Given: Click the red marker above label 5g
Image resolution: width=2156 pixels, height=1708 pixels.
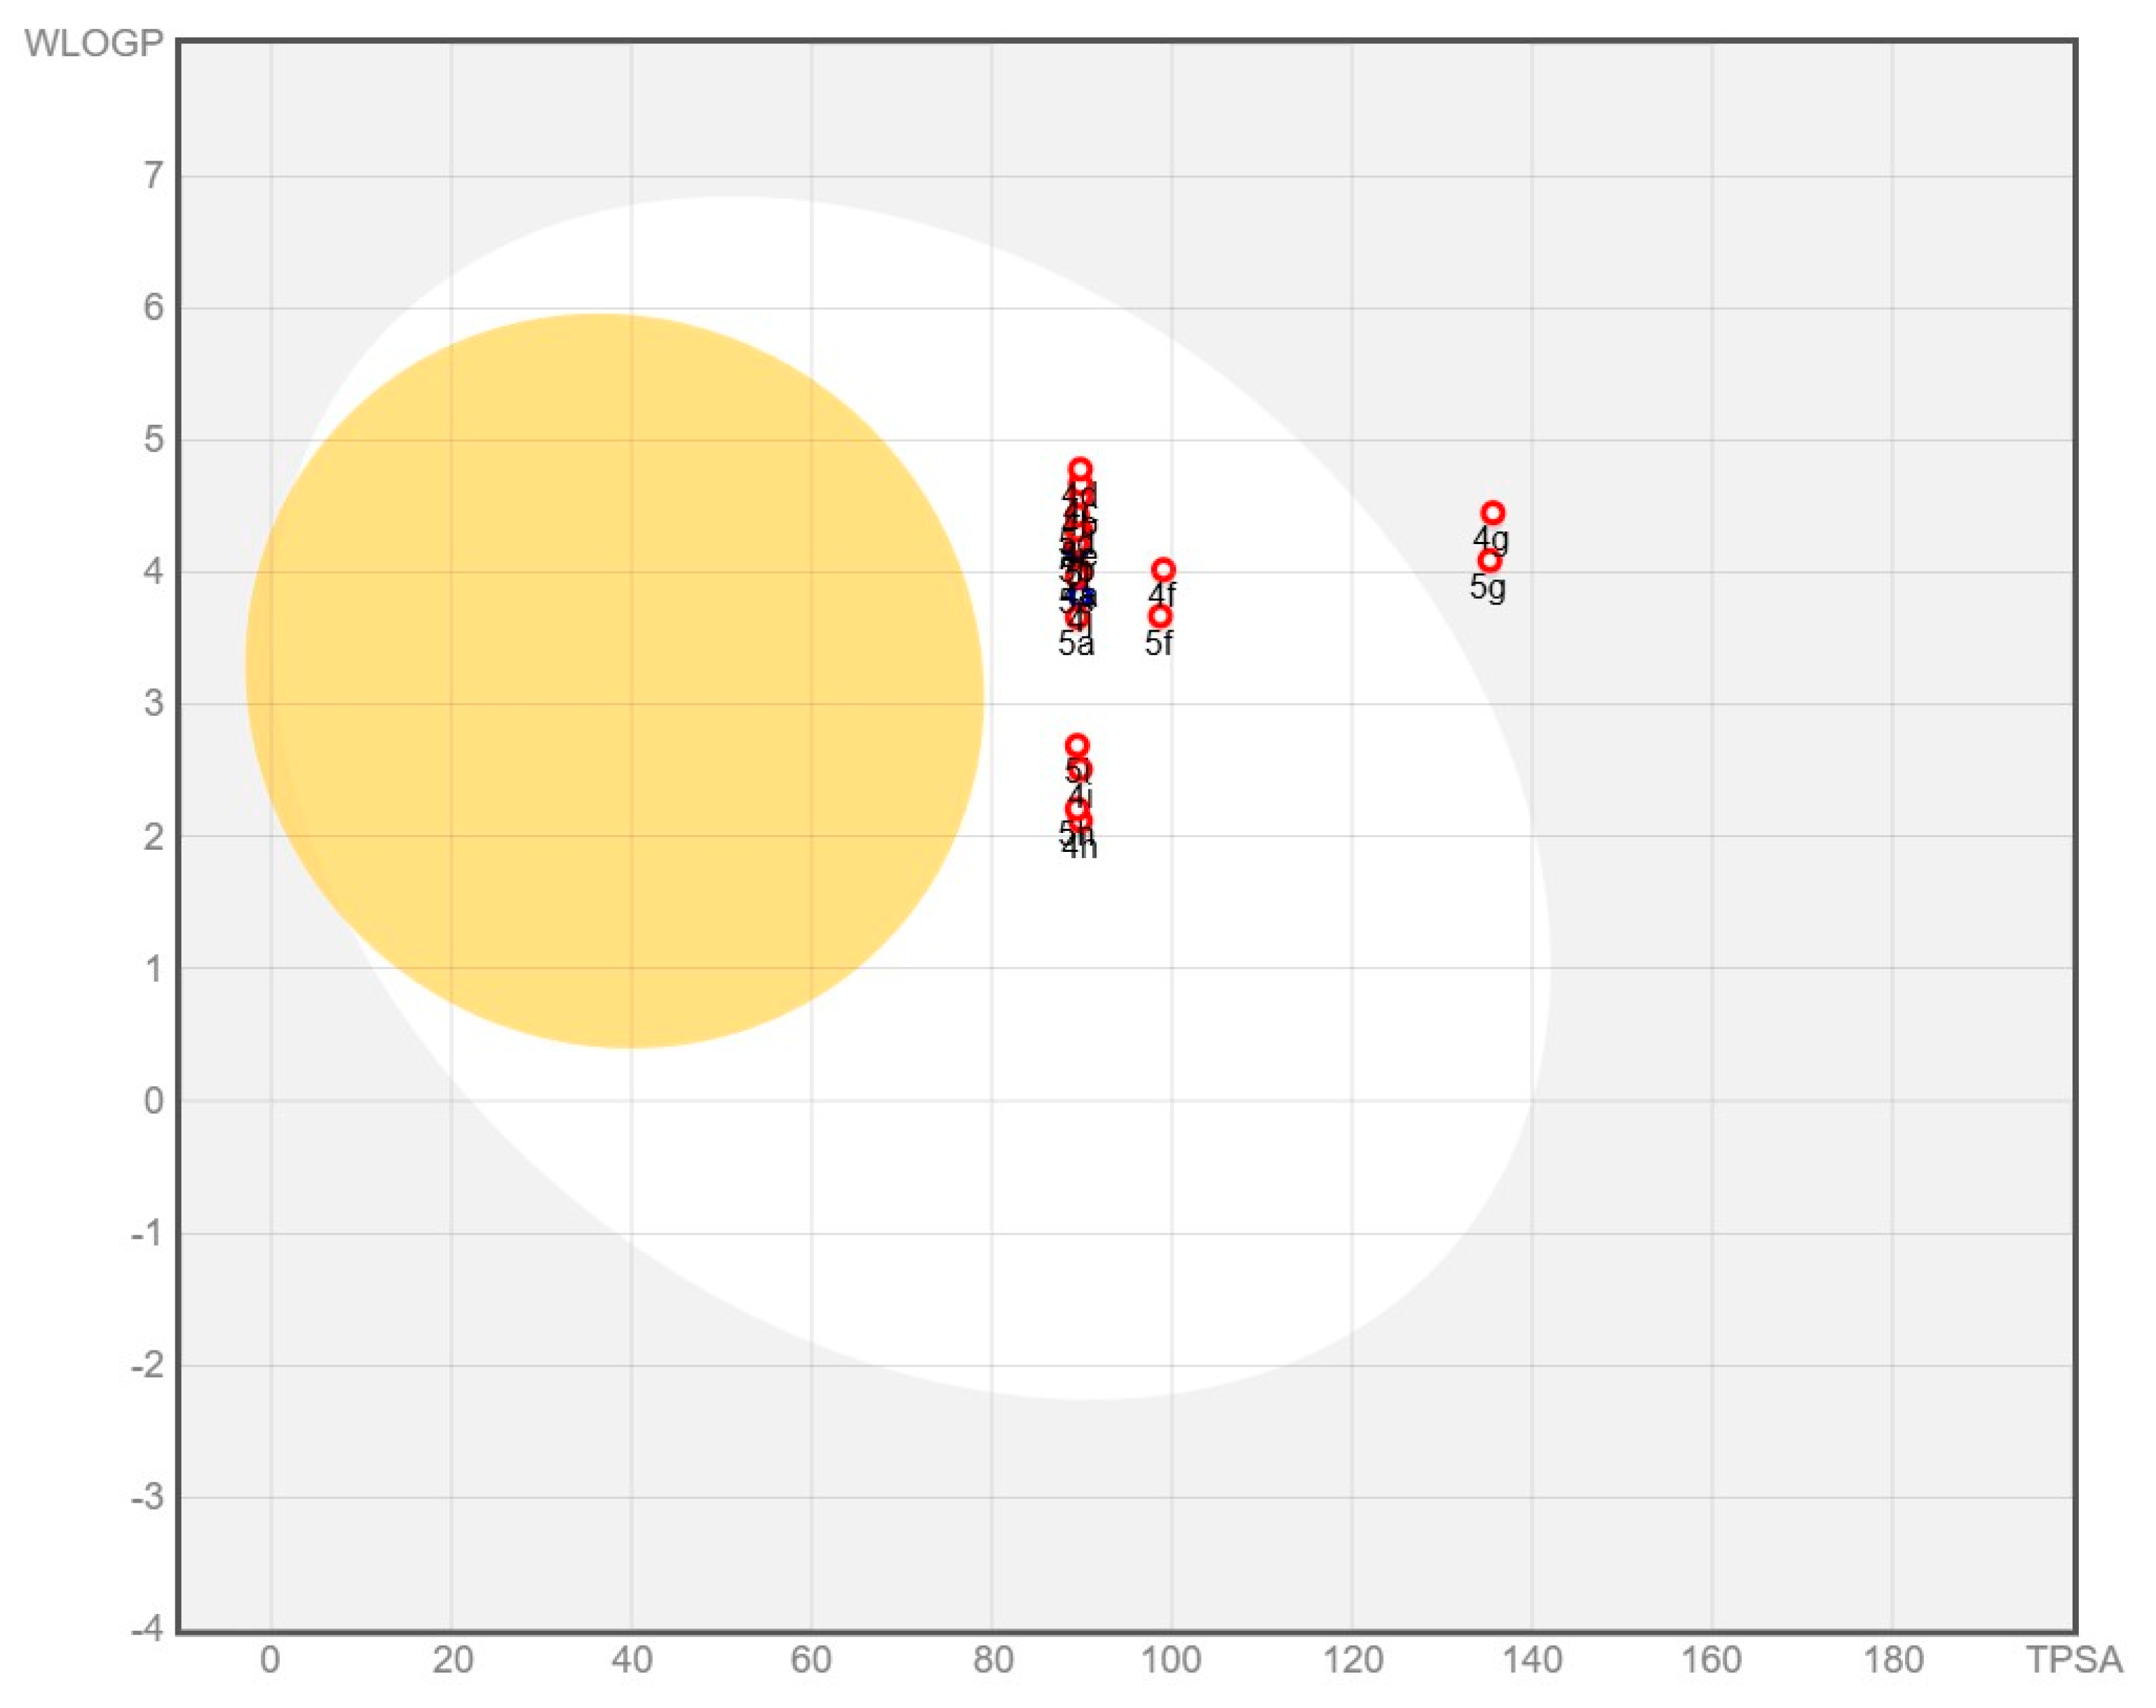Looking at the screenshot, I should [1489, 560].
